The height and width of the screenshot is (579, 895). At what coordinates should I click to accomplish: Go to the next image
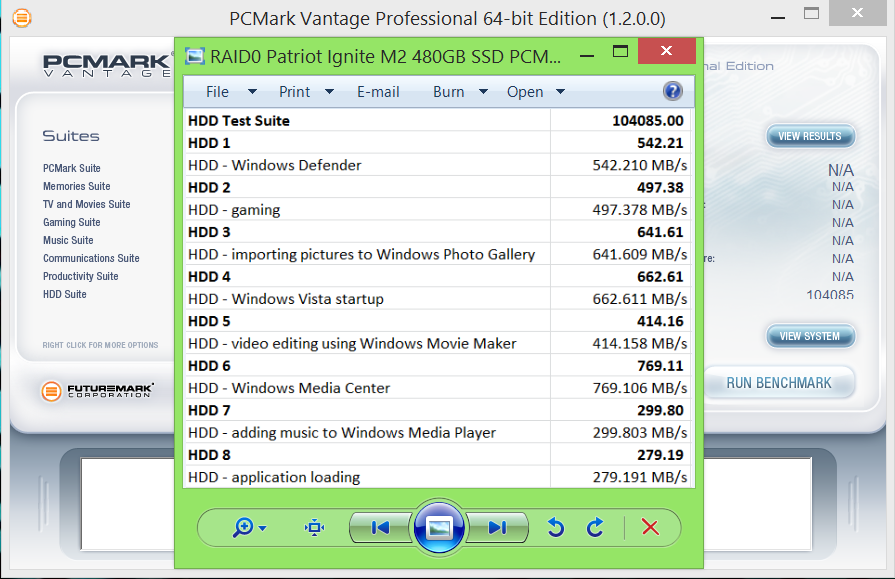click(x=498, y=528)
